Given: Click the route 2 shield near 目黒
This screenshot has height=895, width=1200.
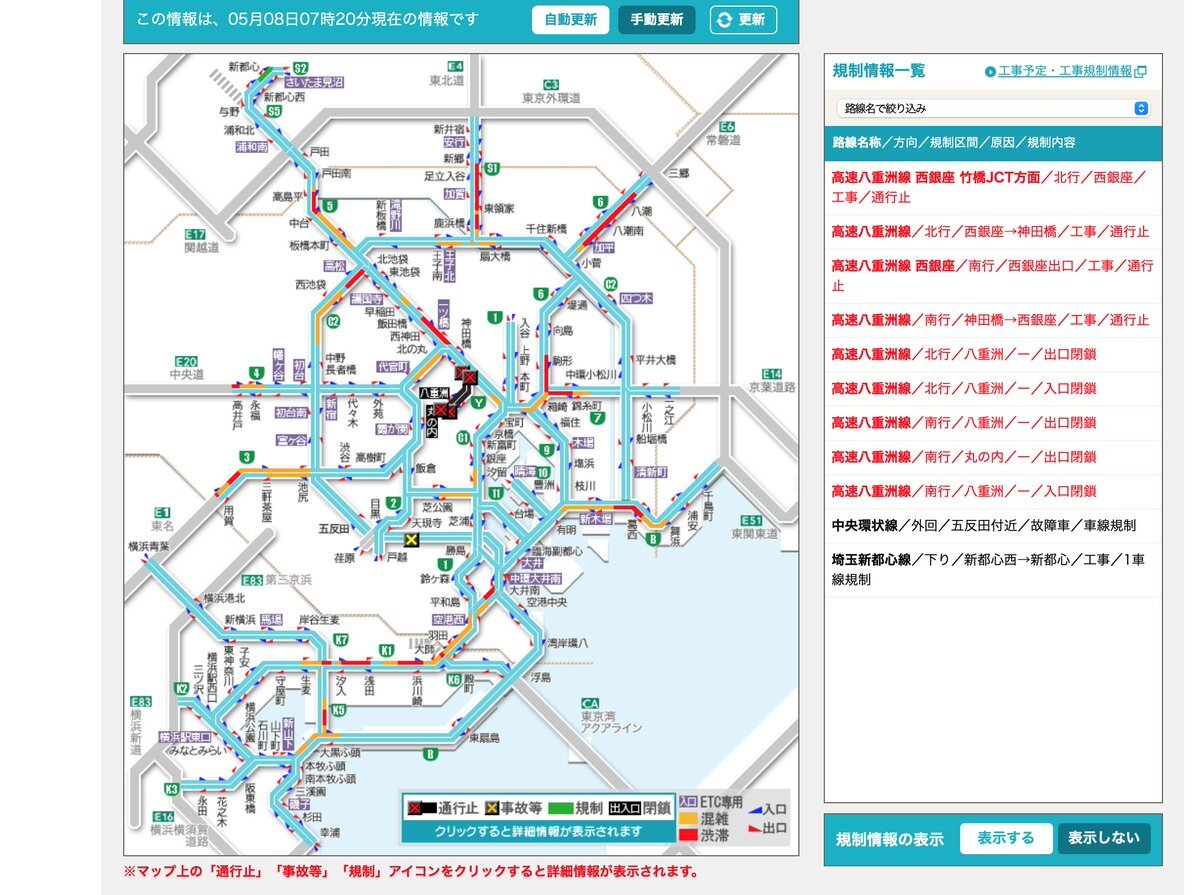Looking at the screenshot, I should (x=395, y=503).
